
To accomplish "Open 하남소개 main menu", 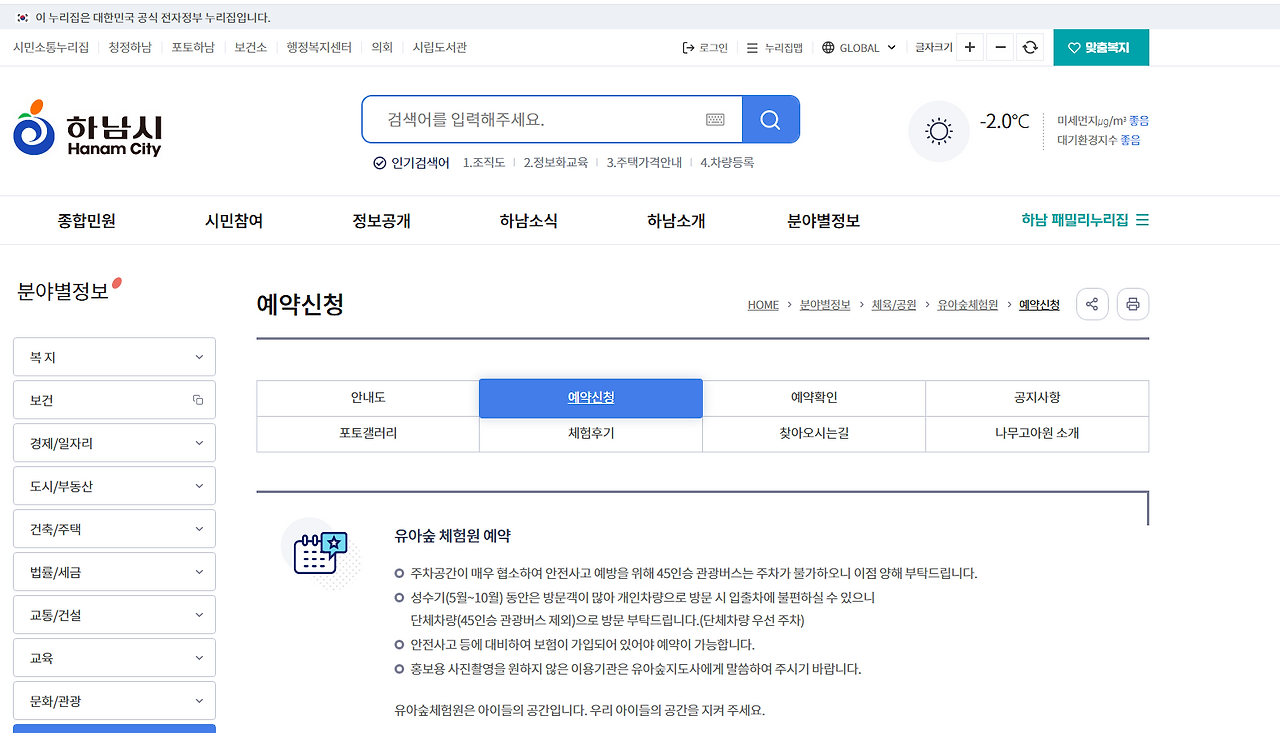I will pyautogui.click(x=676, y=221).
